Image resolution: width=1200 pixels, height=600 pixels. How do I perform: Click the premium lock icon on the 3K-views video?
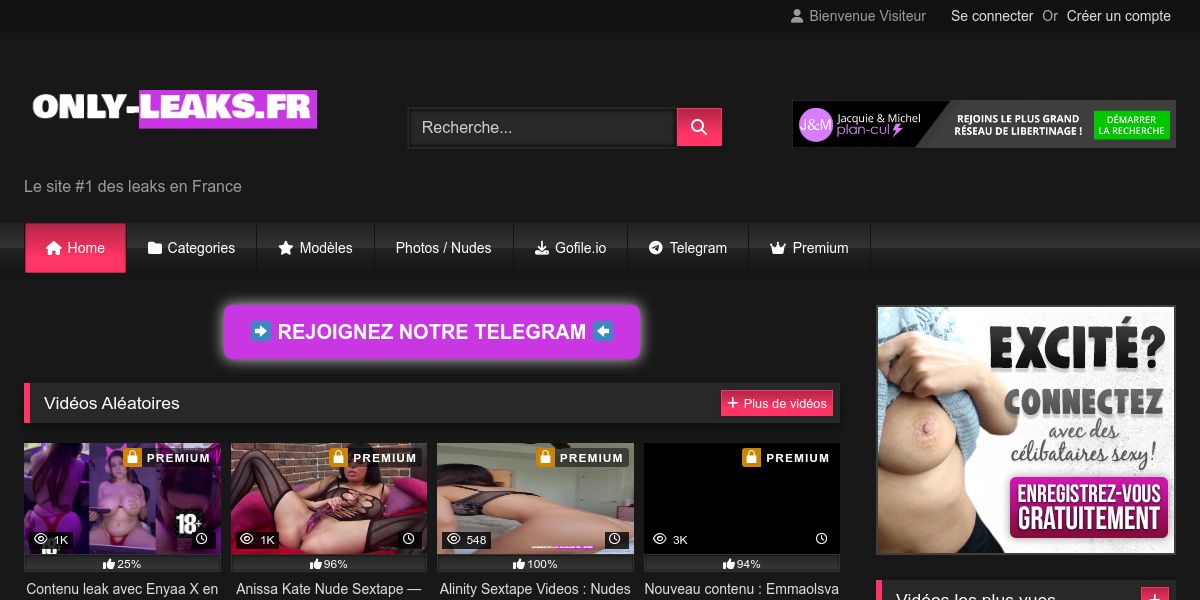[x=751, y=457]
